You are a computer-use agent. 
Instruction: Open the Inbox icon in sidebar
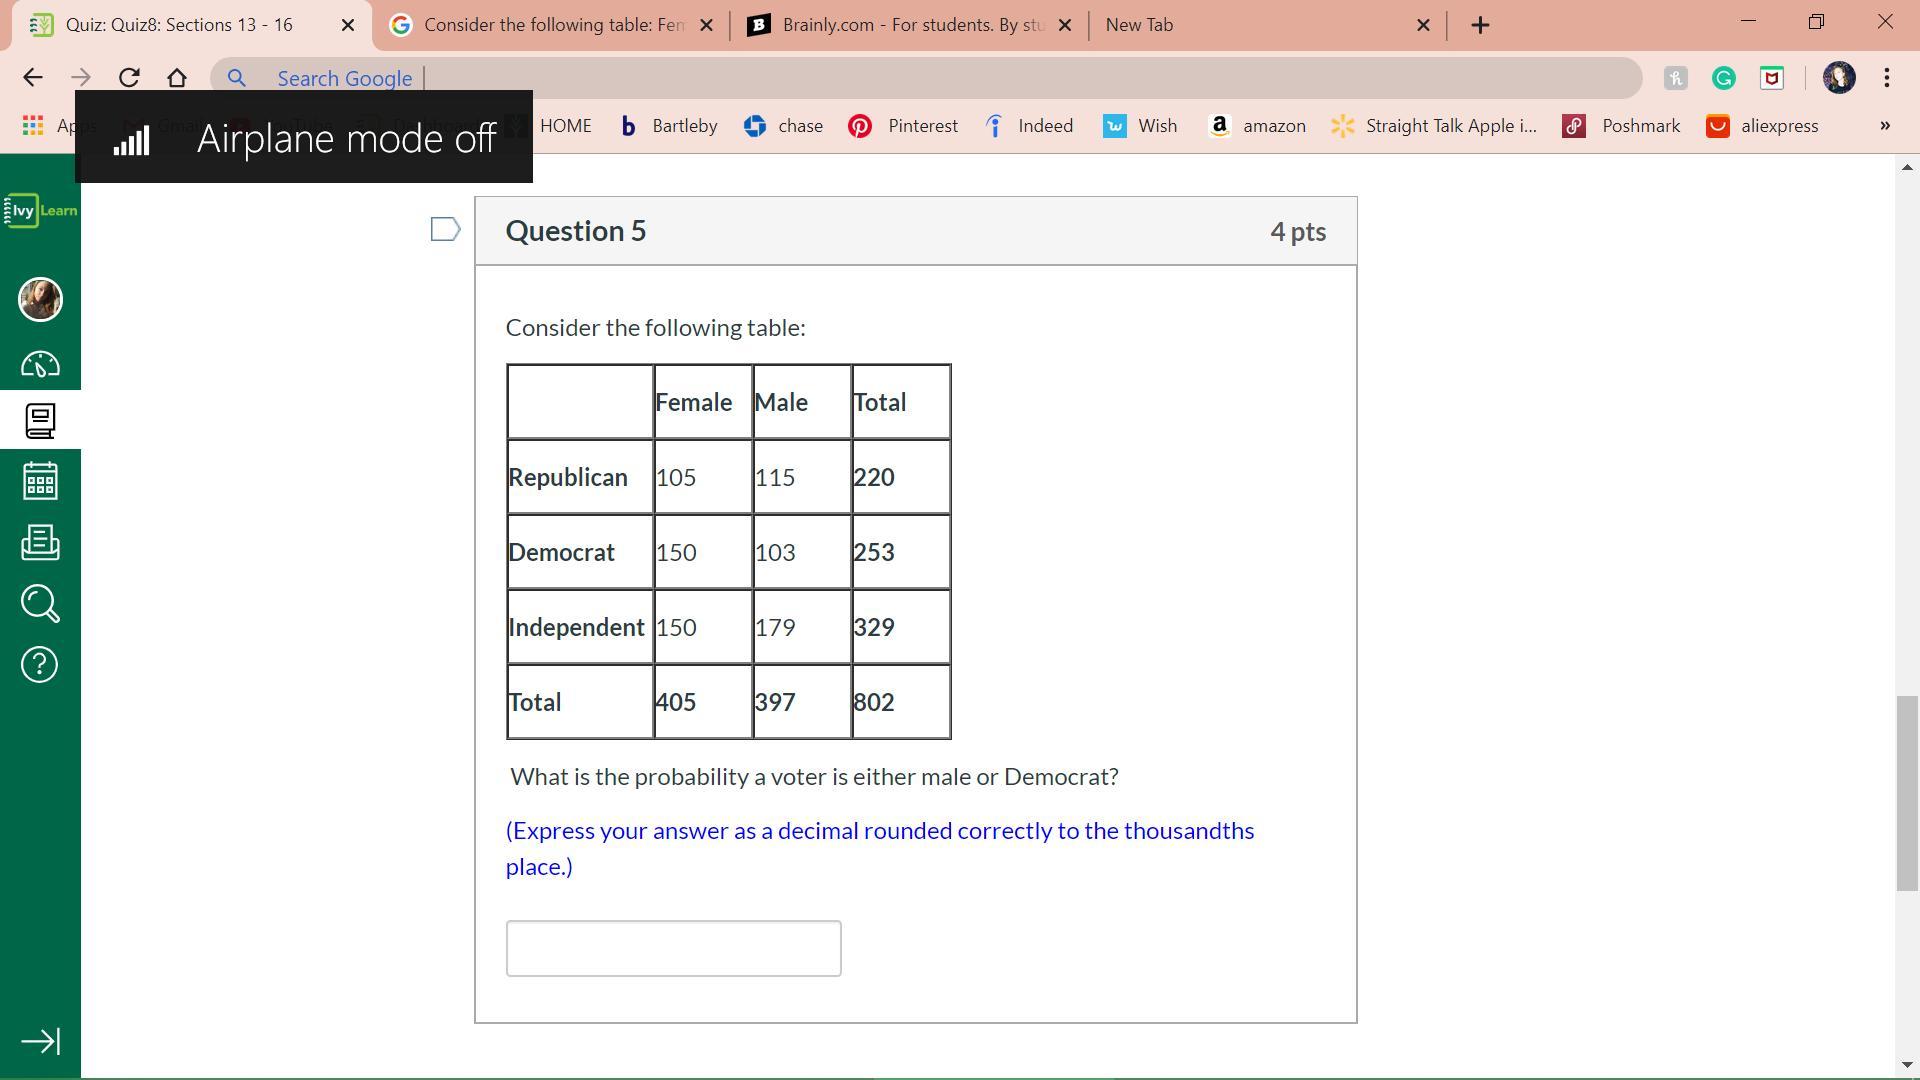[40, 542]
